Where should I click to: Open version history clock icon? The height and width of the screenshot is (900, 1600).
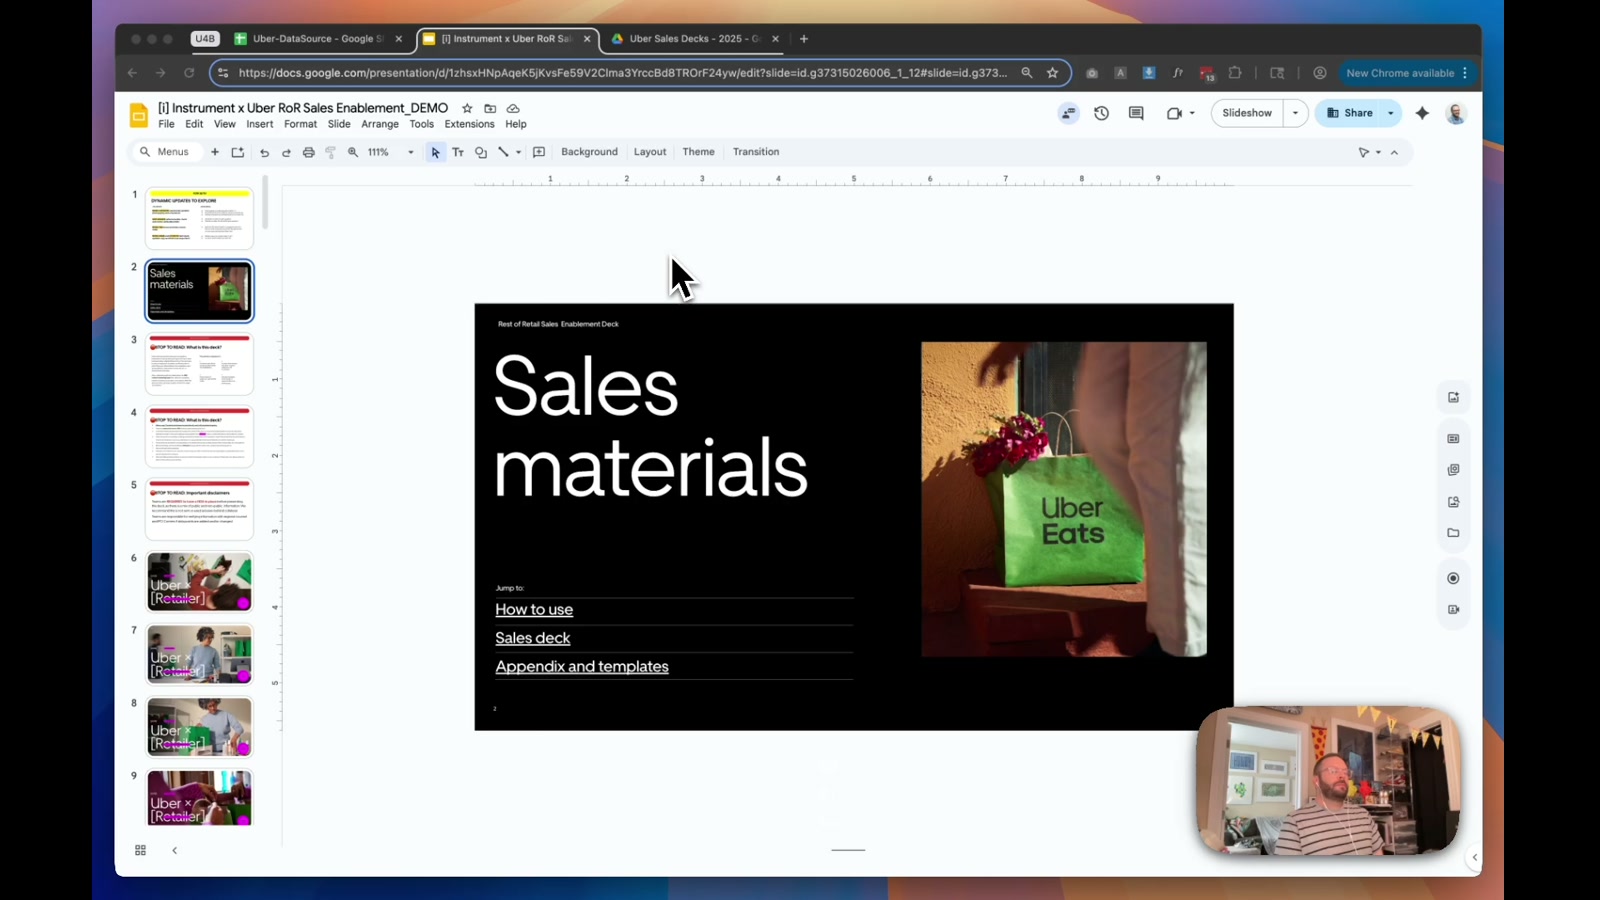[x=1101, y=113]
